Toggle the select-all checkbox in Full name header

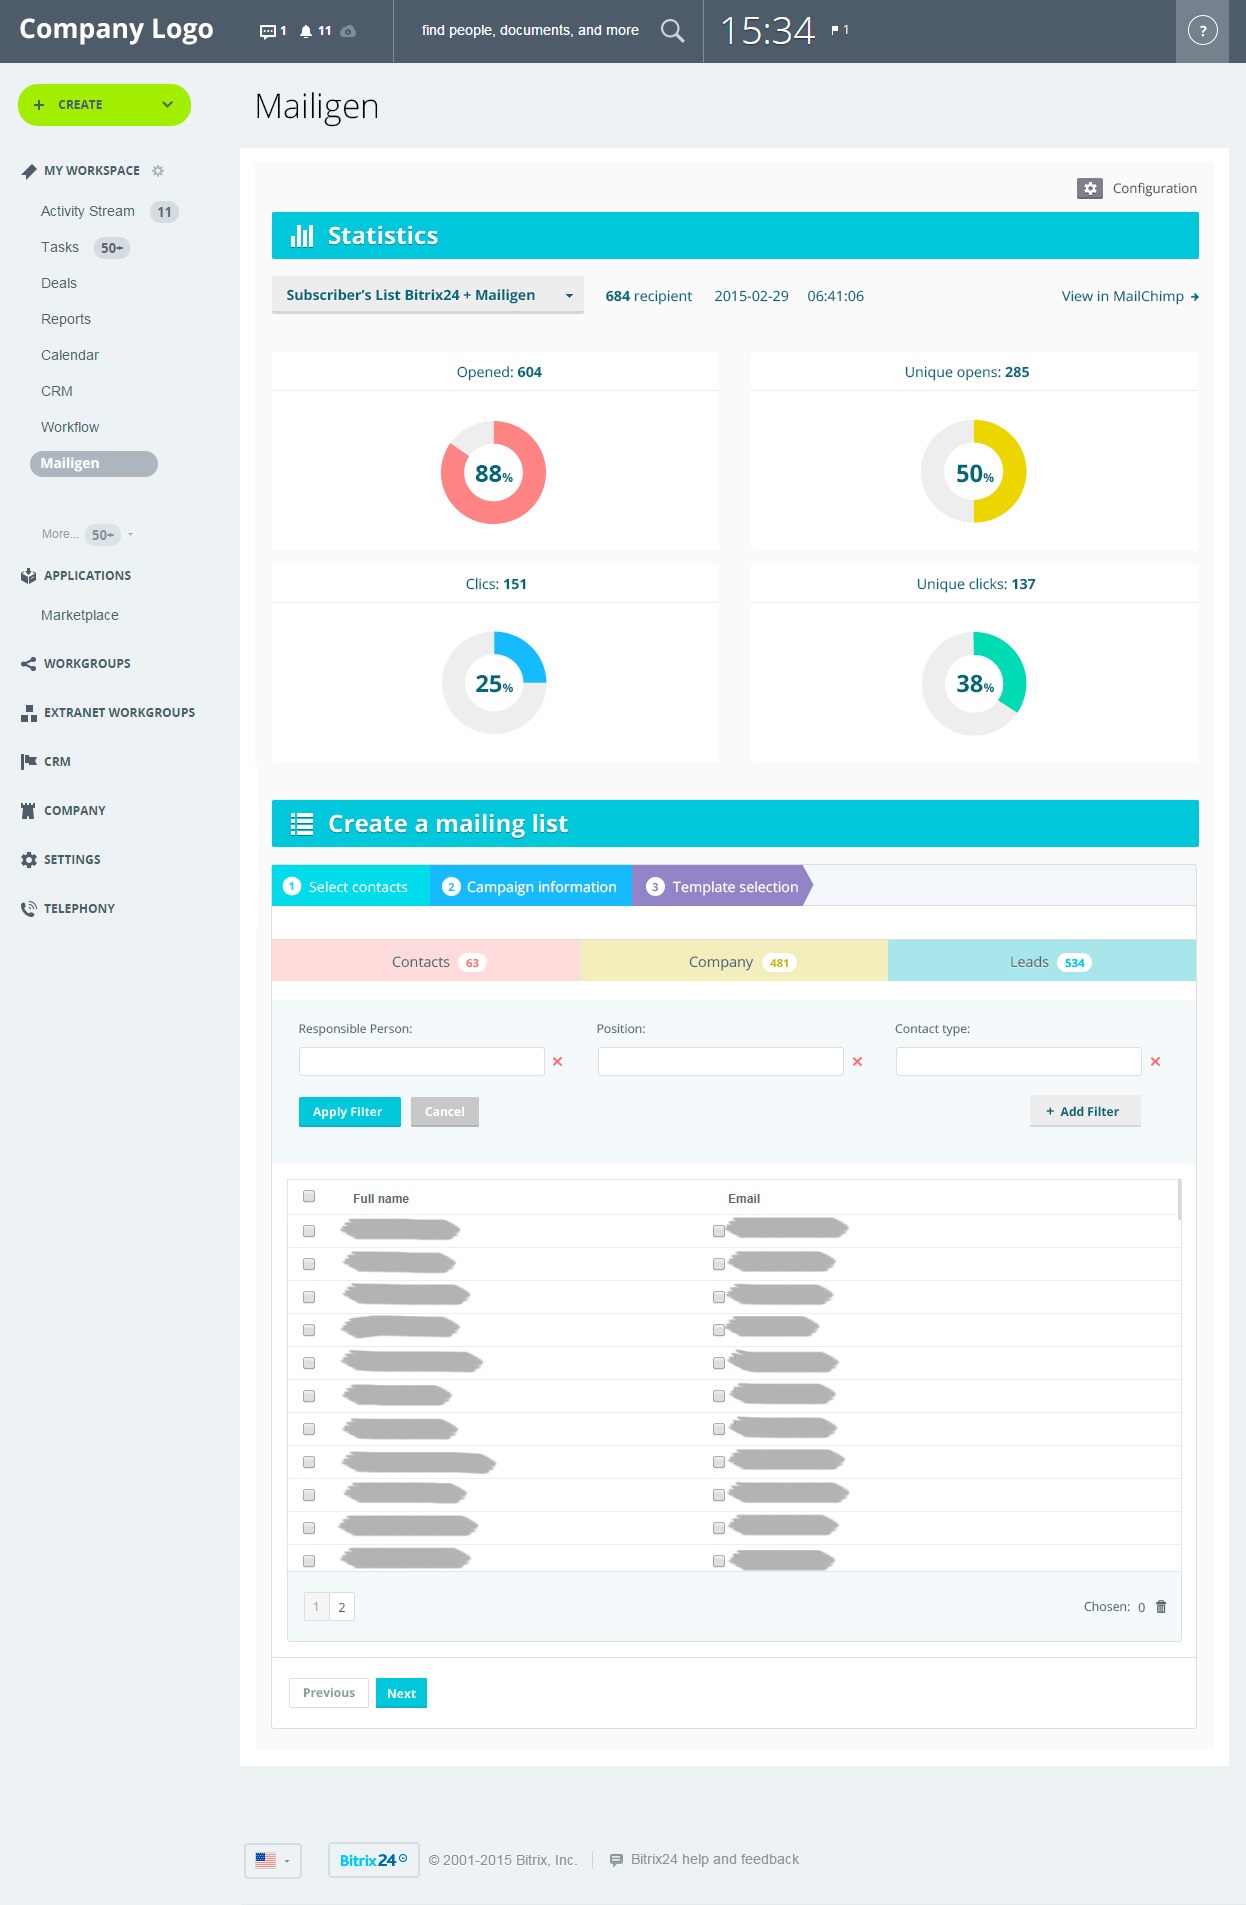point(309,1196)
